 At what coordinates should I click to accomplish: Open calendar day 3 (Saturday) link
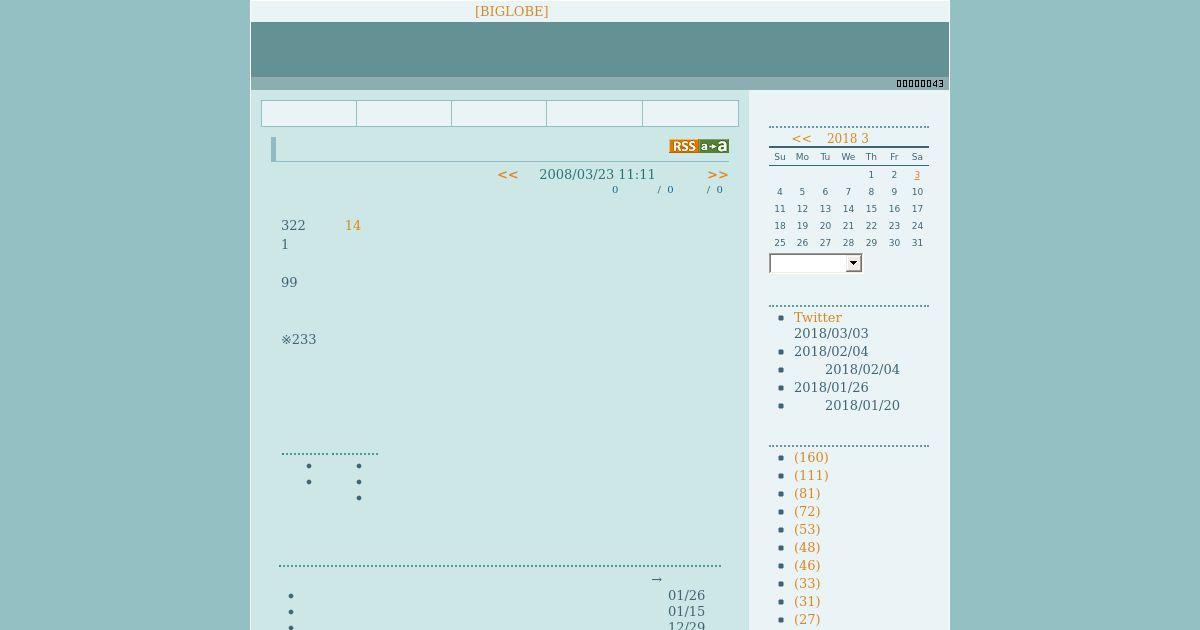[x=917, y=175]
